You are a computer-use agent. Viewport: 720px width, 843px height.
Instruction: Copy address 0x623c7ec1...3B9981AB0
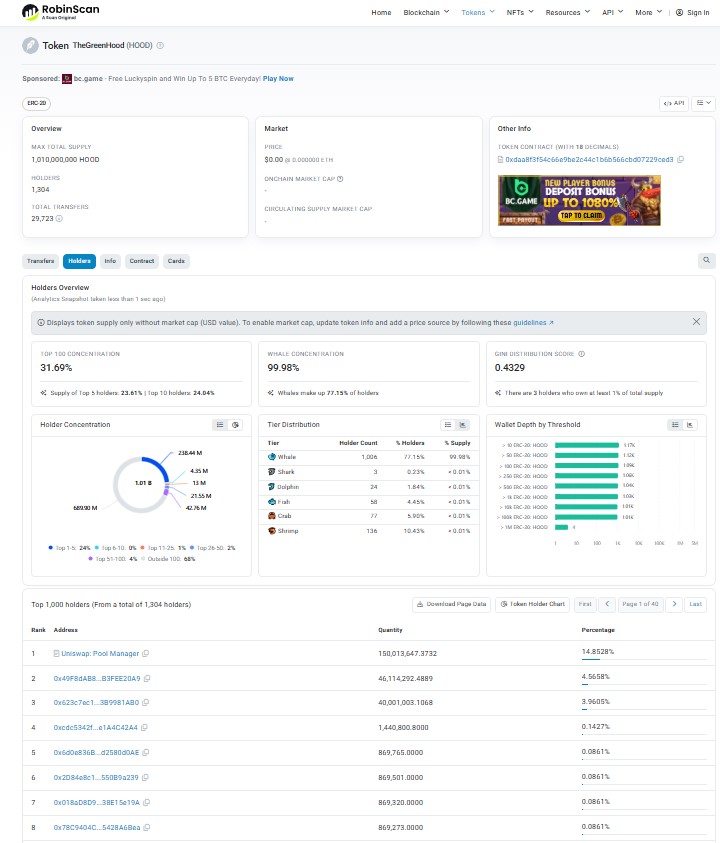pos(145,703)
